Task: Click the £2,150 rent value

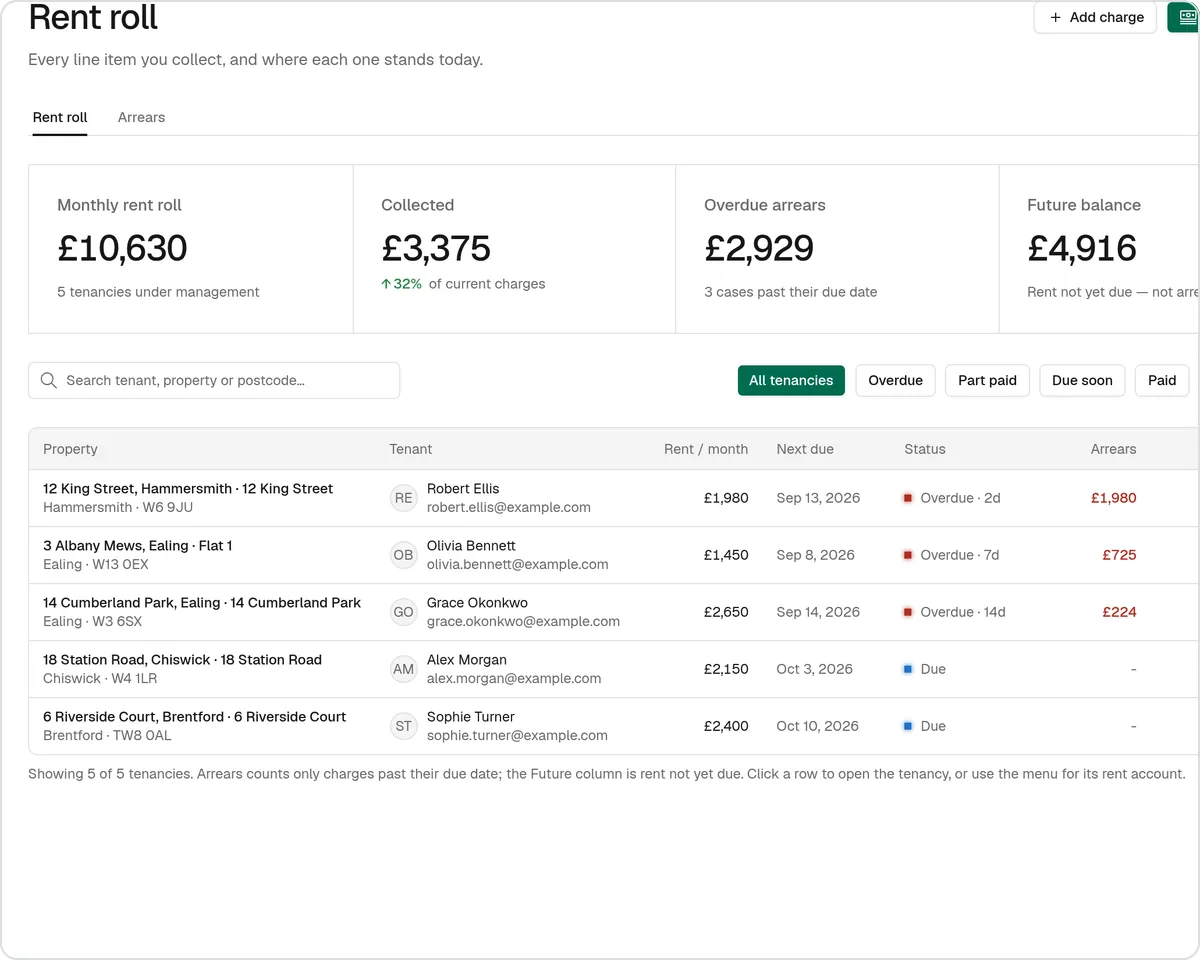Action: pos(726,669)
